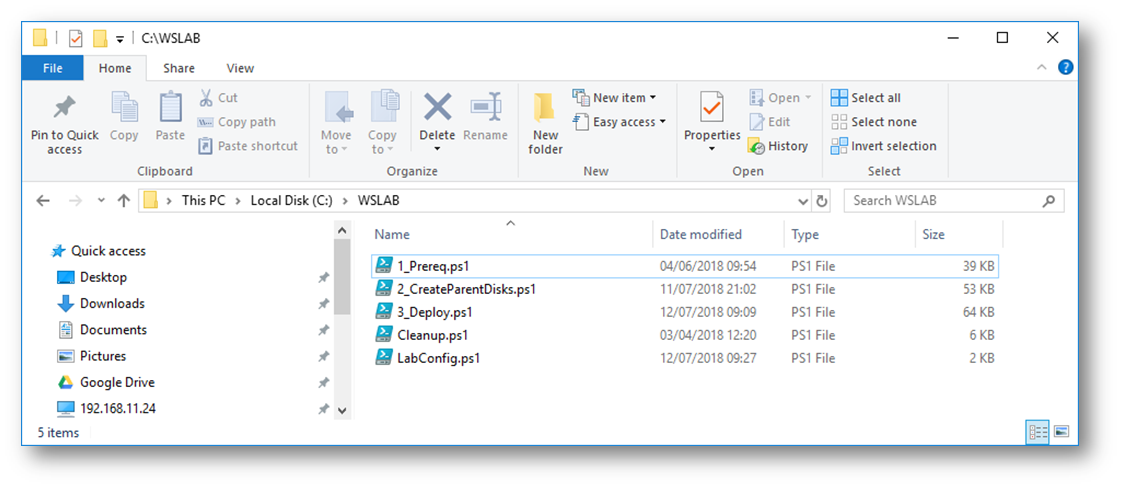Click Local Disk (C:) in breadcrumb

click(292, 201)
